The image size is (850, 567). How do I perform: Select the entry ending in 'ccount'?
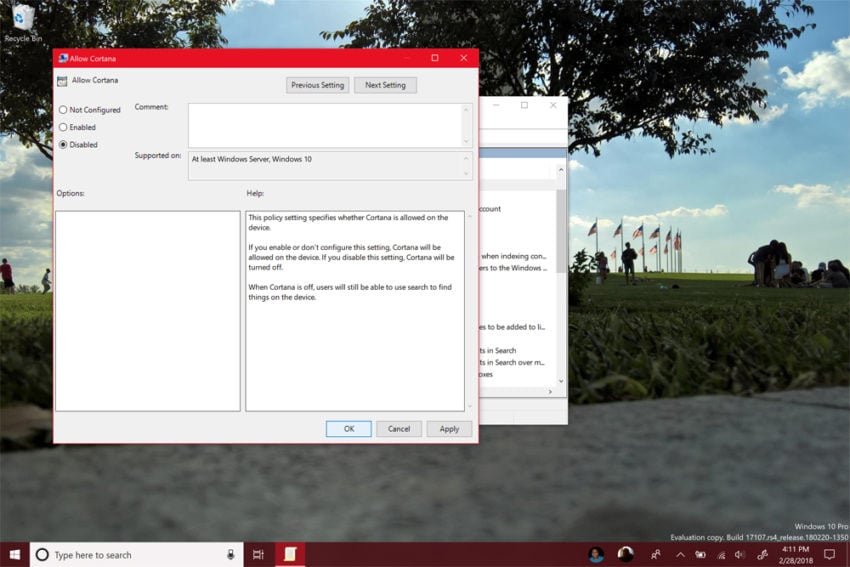click(491, 209)
